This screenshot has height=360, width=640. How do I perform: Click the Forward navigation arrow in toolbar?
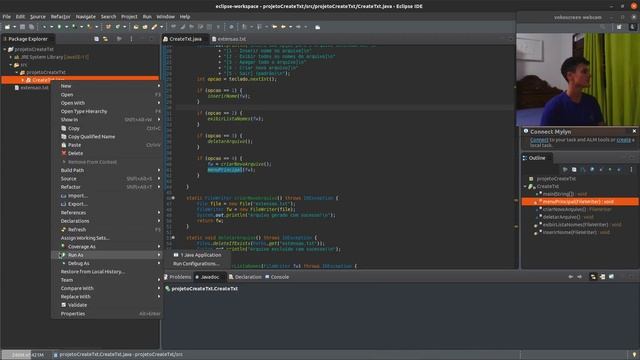click(x=299, y=27)
